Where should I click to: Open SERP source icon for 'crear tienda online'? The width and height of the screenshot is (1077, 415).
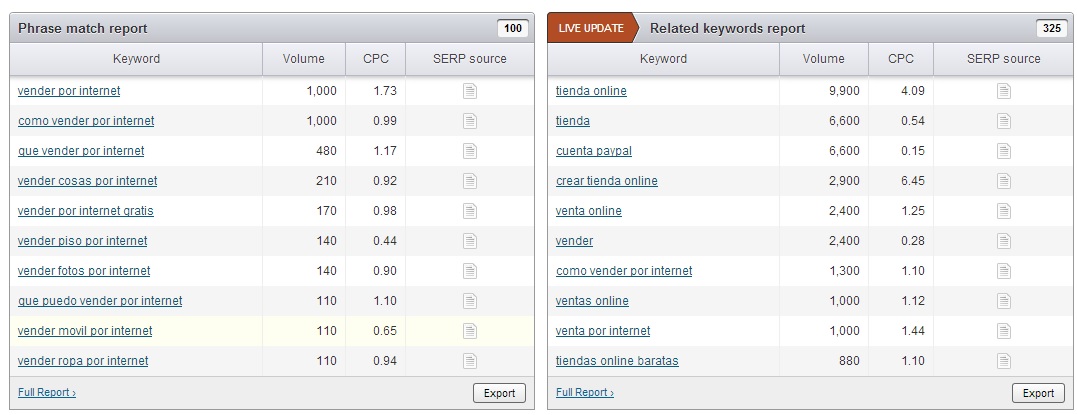coord(1004,181)
